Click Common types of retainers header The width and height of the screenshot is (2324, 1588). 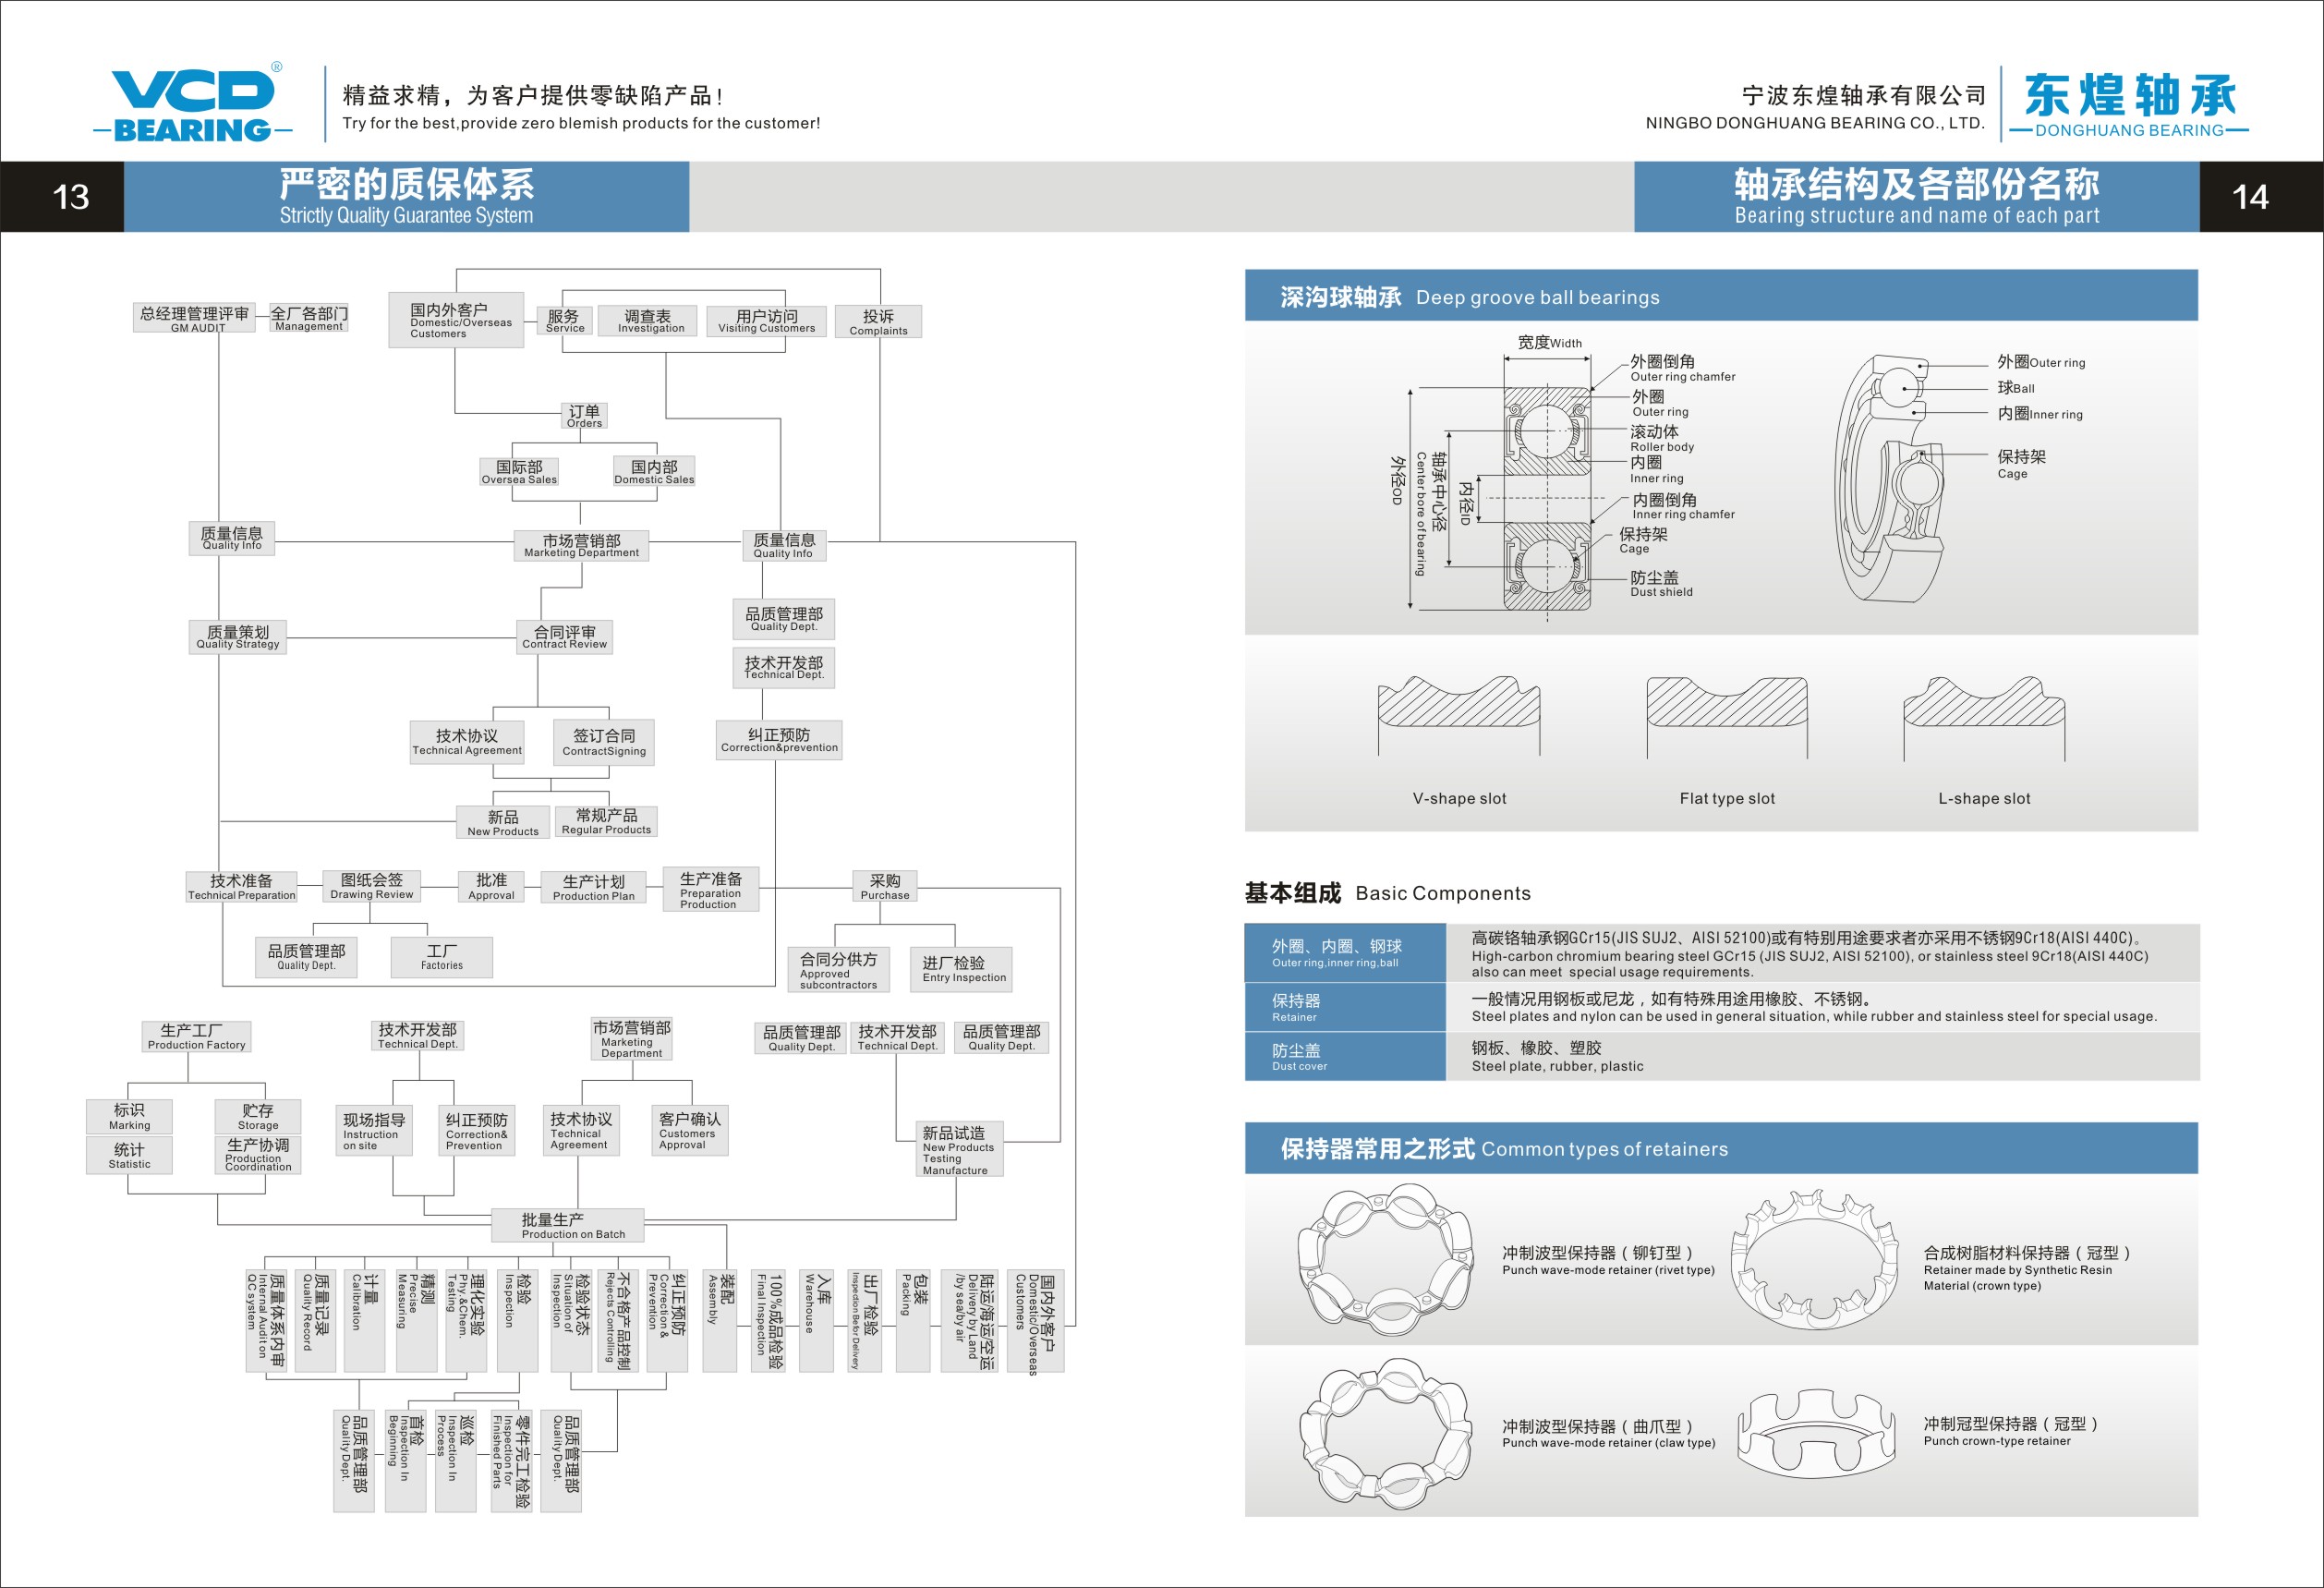(1720, 1148)
